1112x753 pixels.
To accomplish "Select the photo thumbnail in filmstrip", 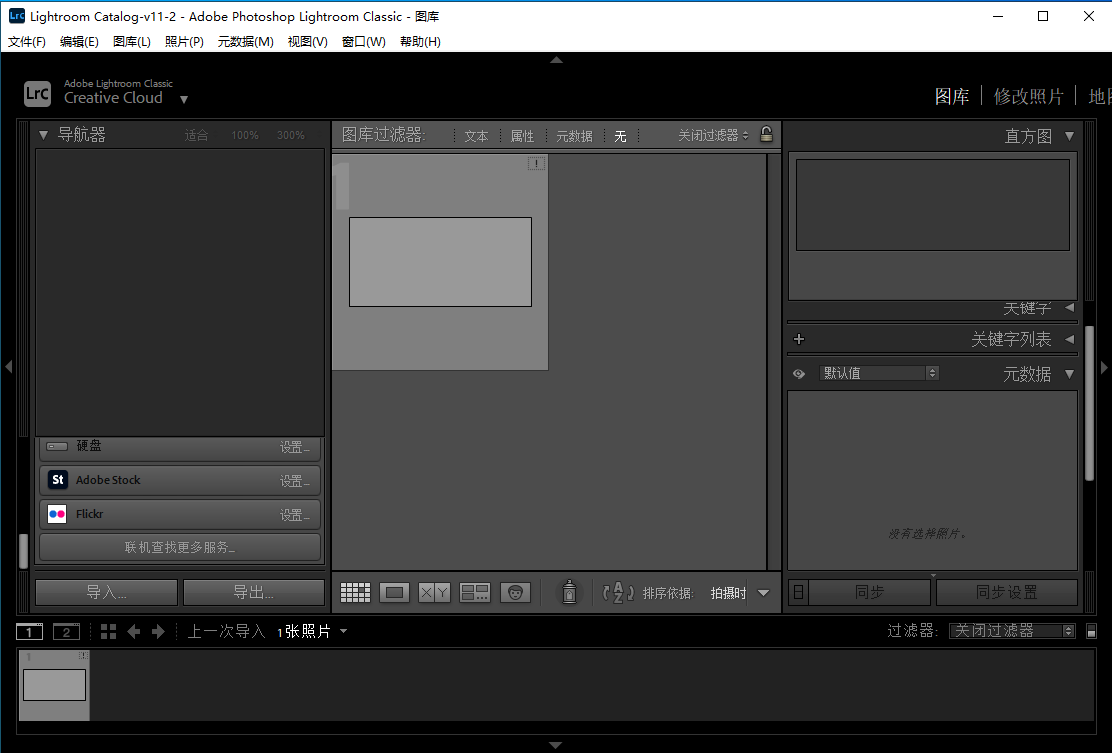I will click(54, 685).
